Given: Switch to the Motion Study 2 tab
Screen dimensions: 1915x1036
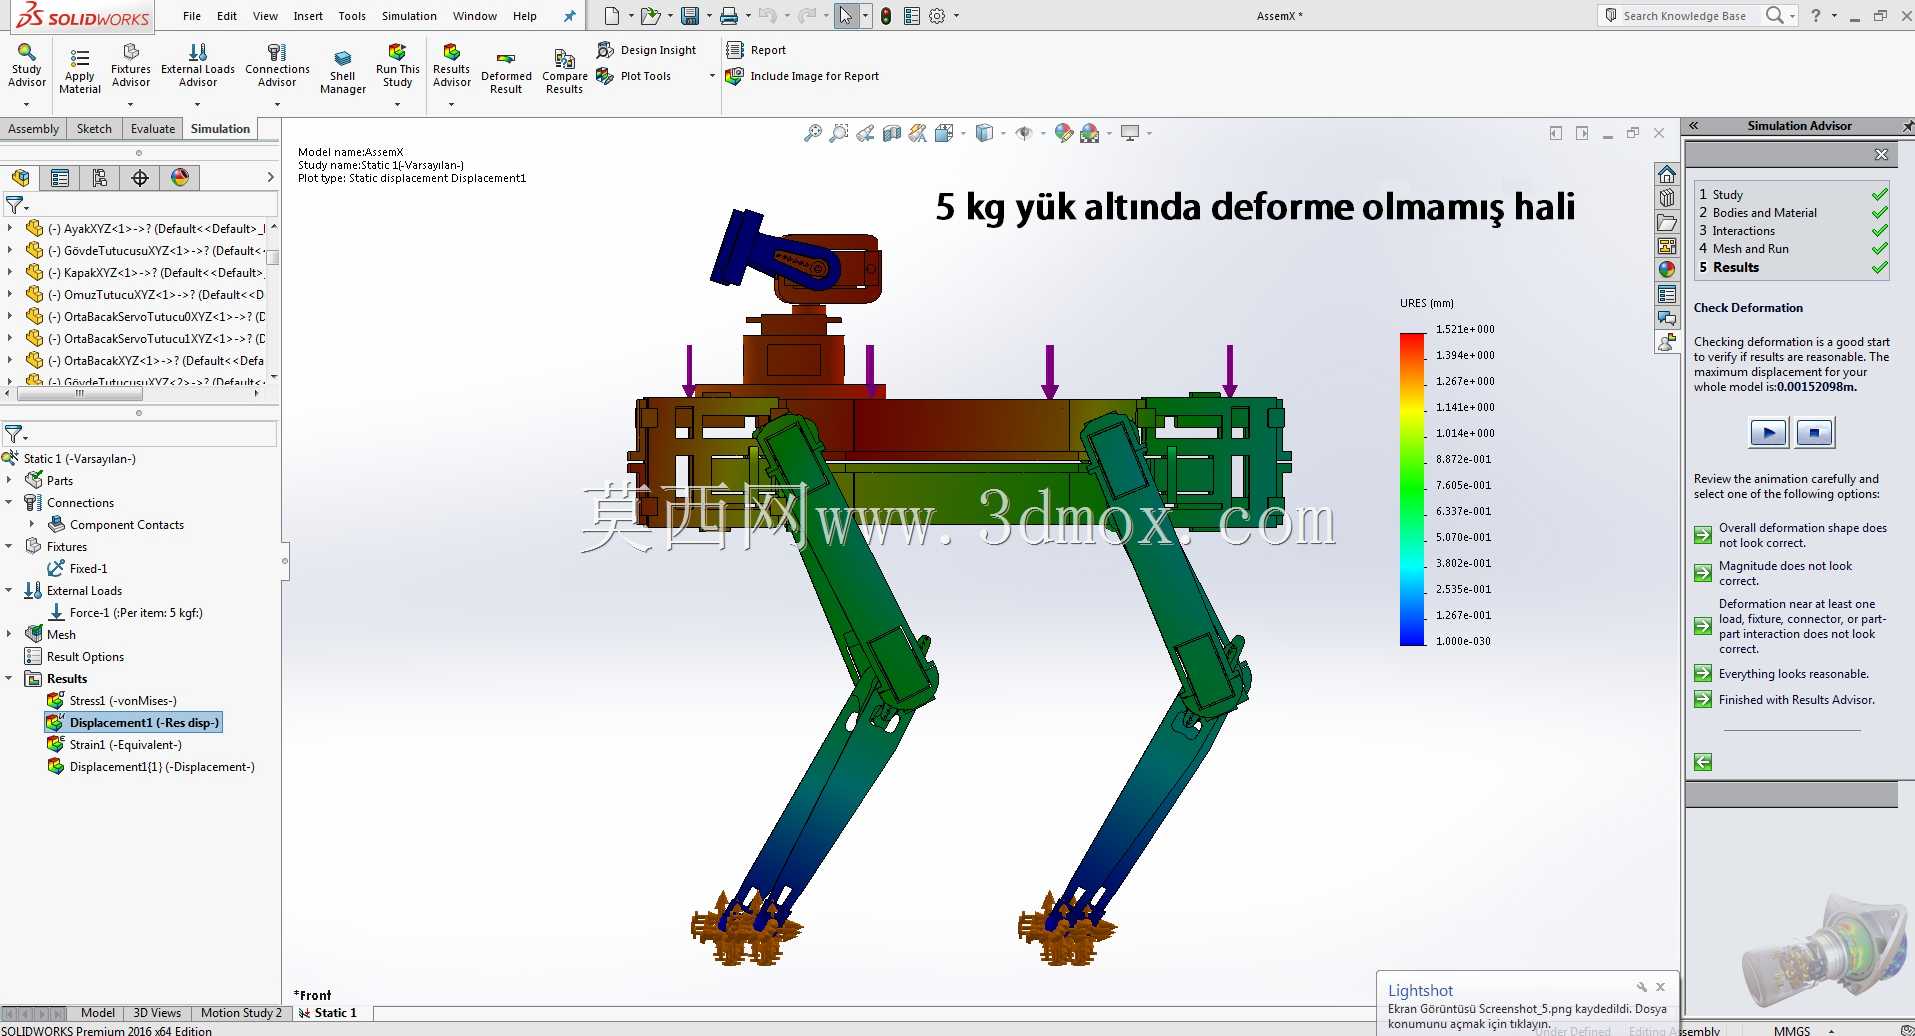Looking at the screenshot, I should click(241, 1013).
